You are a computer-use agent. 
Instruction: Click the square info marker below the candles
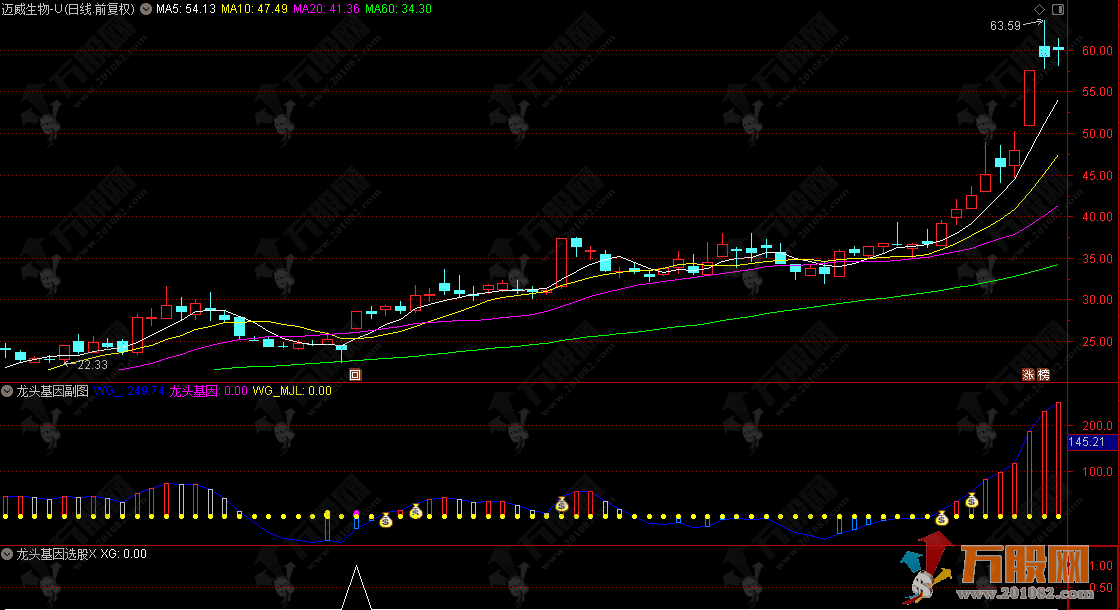[354, 375]
